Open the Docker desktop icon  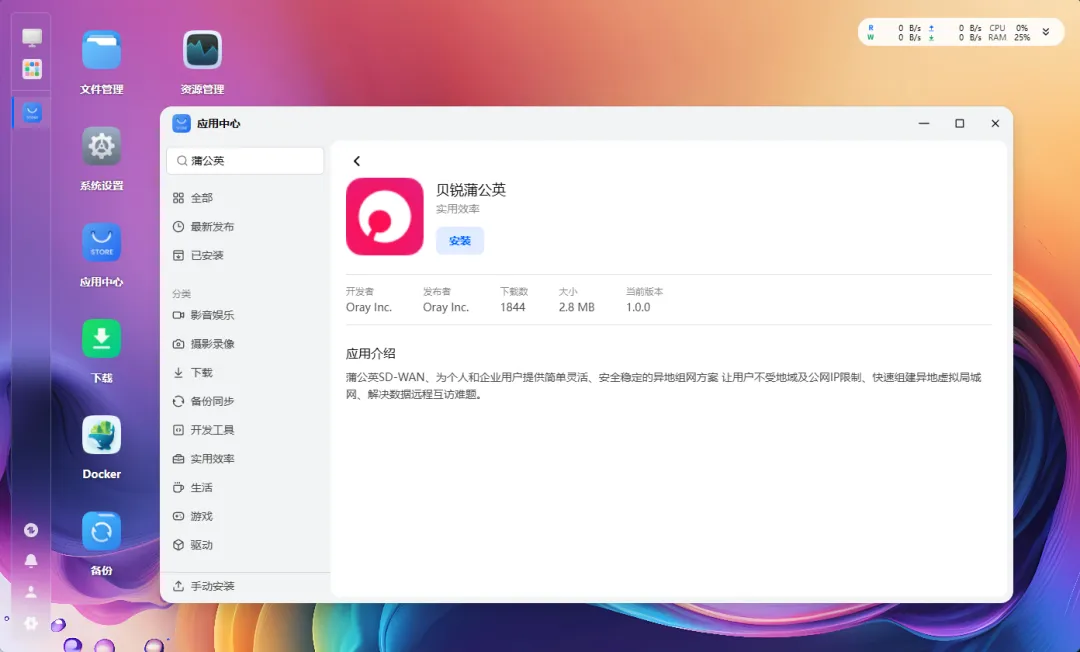click(102, 436)
